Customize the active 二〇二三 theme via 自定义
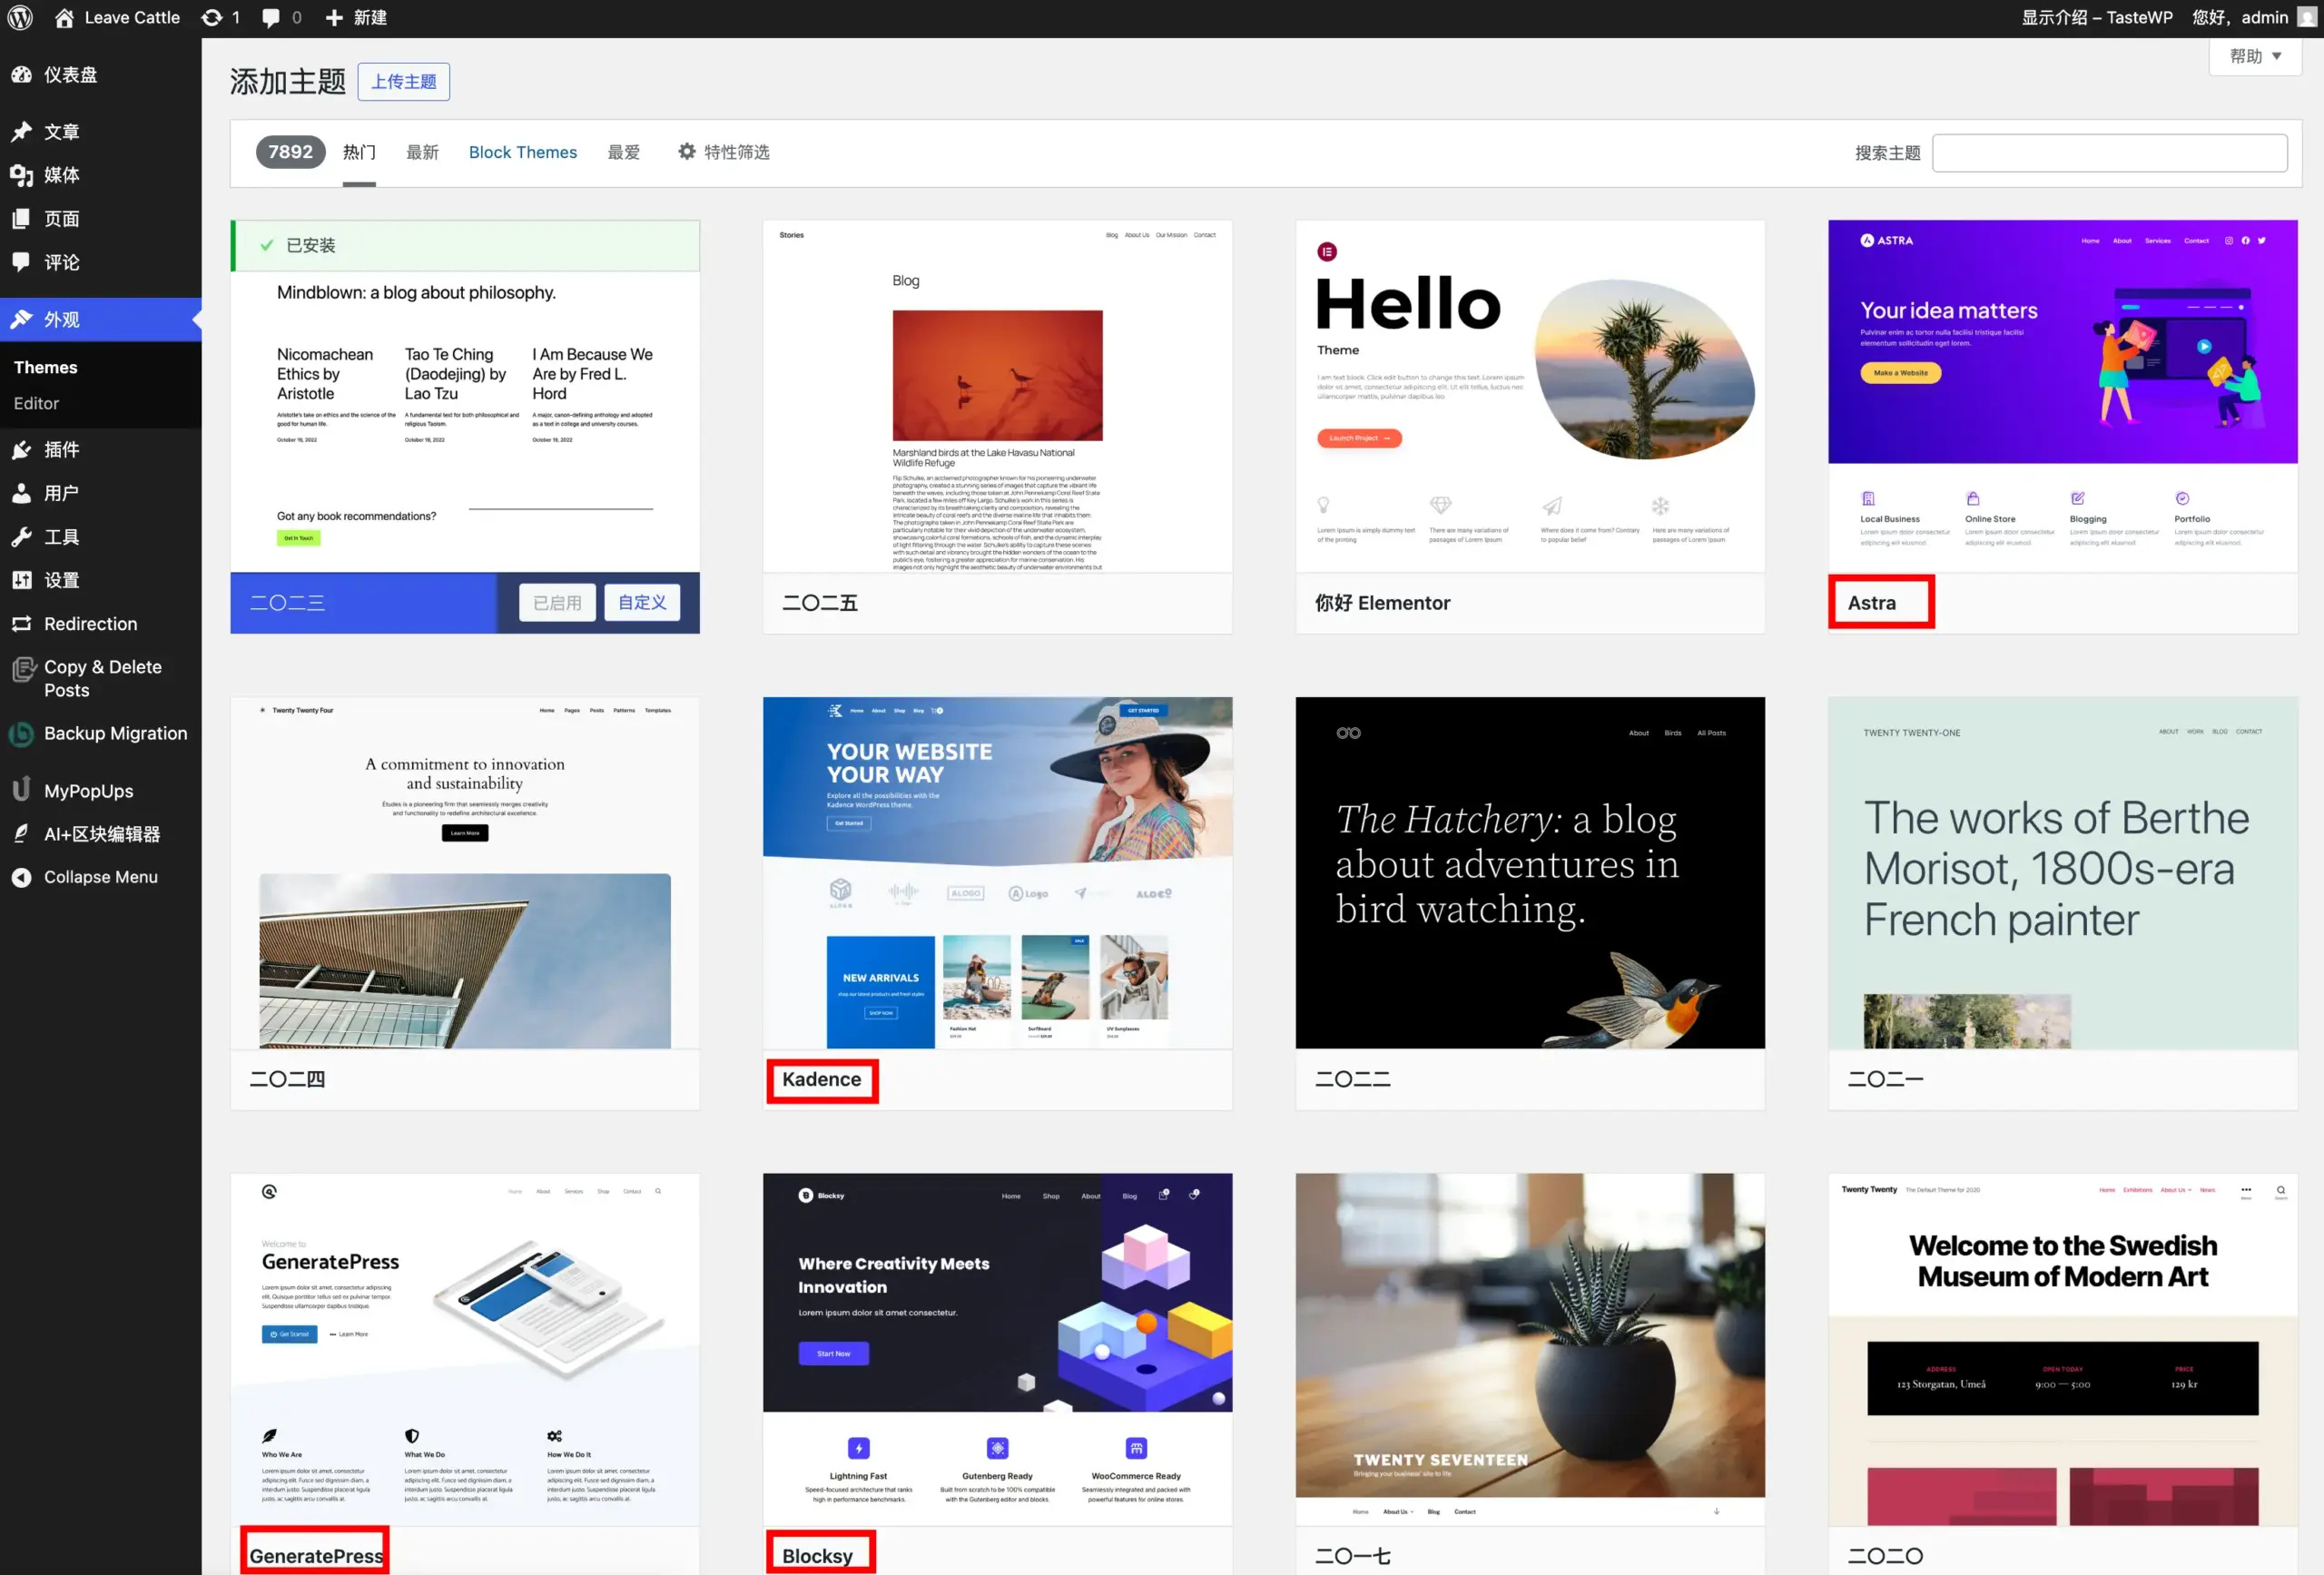The height and width of the screenshot is (1575, 2324). 643,602
